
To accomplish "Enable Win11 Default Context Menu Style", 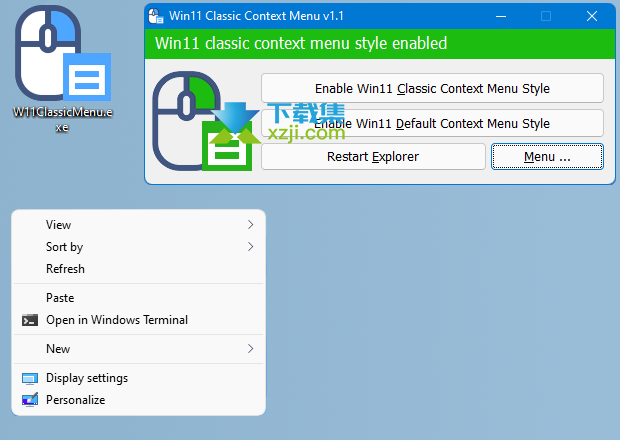I will [x=432, y=123].
